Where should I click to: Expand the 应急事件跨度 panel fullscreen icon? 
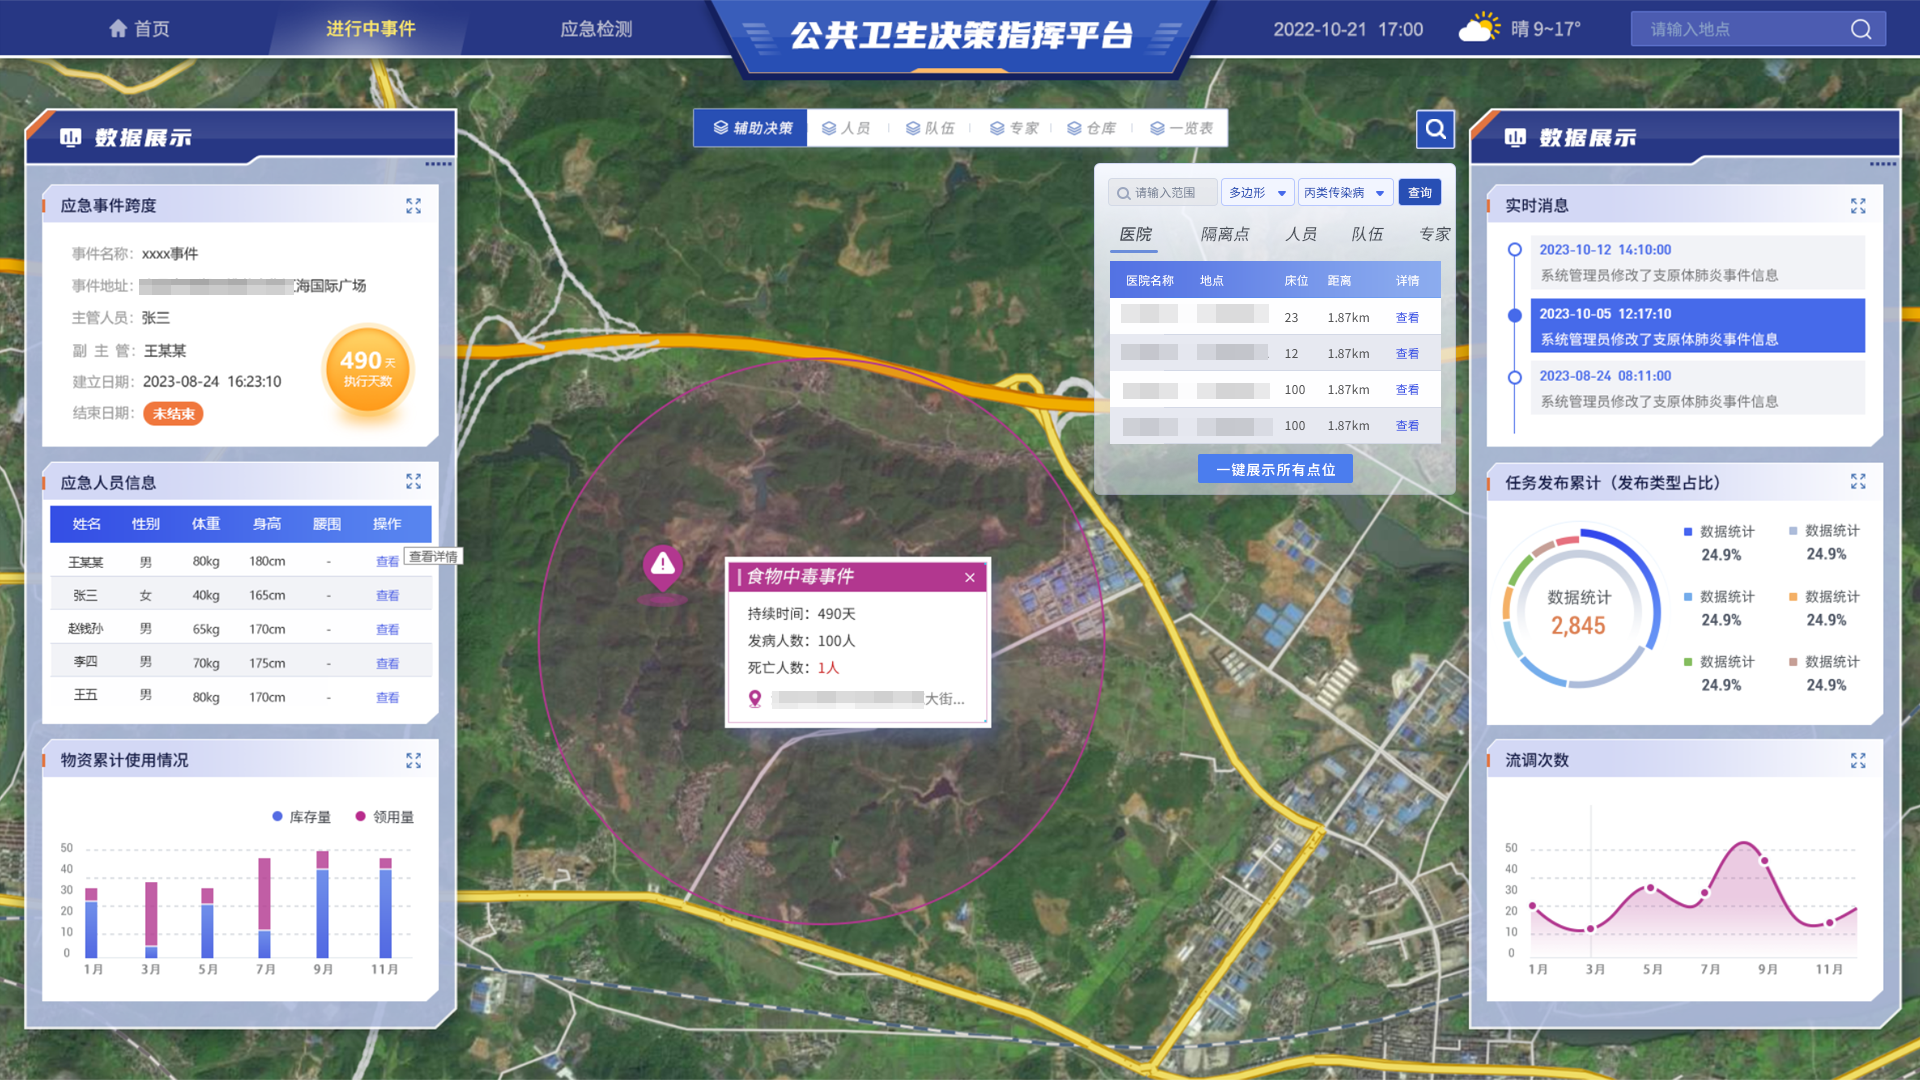point(413,206)
